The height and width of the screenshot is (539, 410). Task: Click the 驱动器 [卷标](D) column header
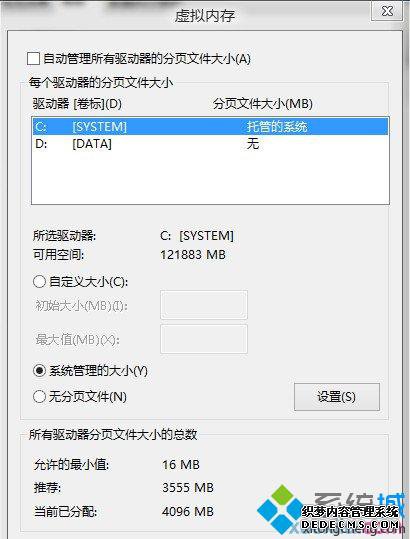click(77, 103)
